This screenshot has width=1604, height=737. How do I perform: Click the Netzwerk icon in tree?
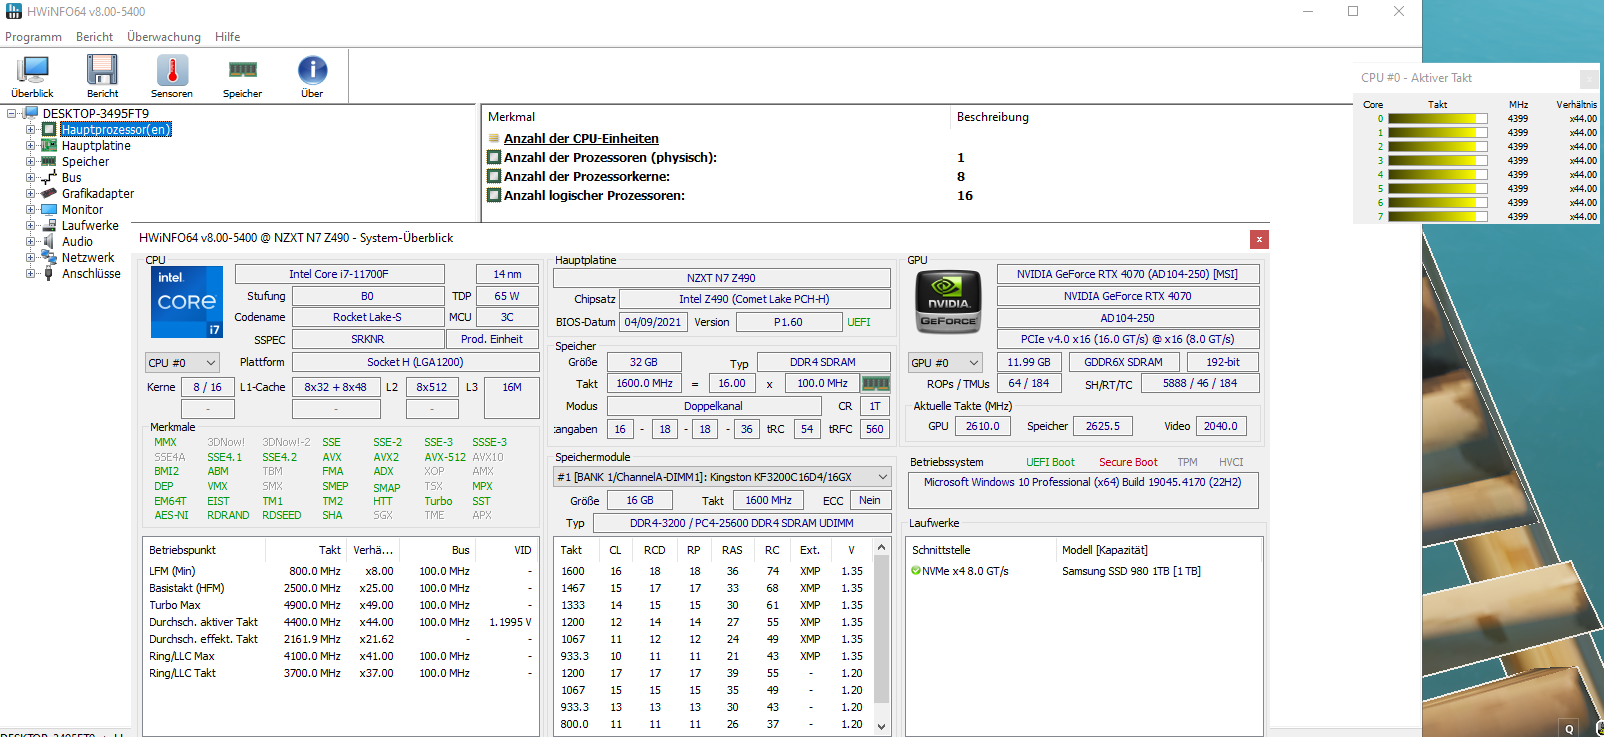[48, 257]
